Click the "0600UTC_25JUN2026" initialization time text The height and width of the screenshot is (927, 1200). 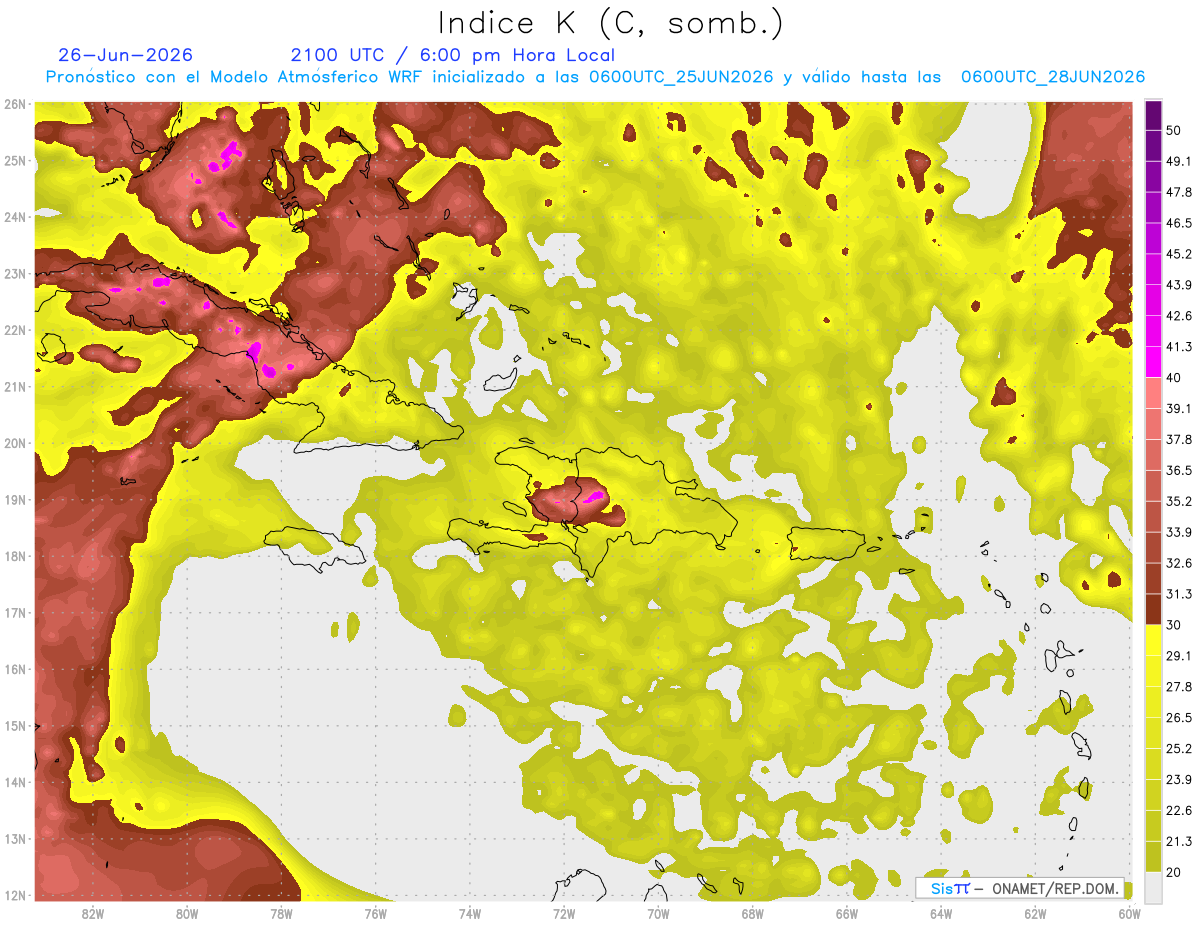point(683,77)
